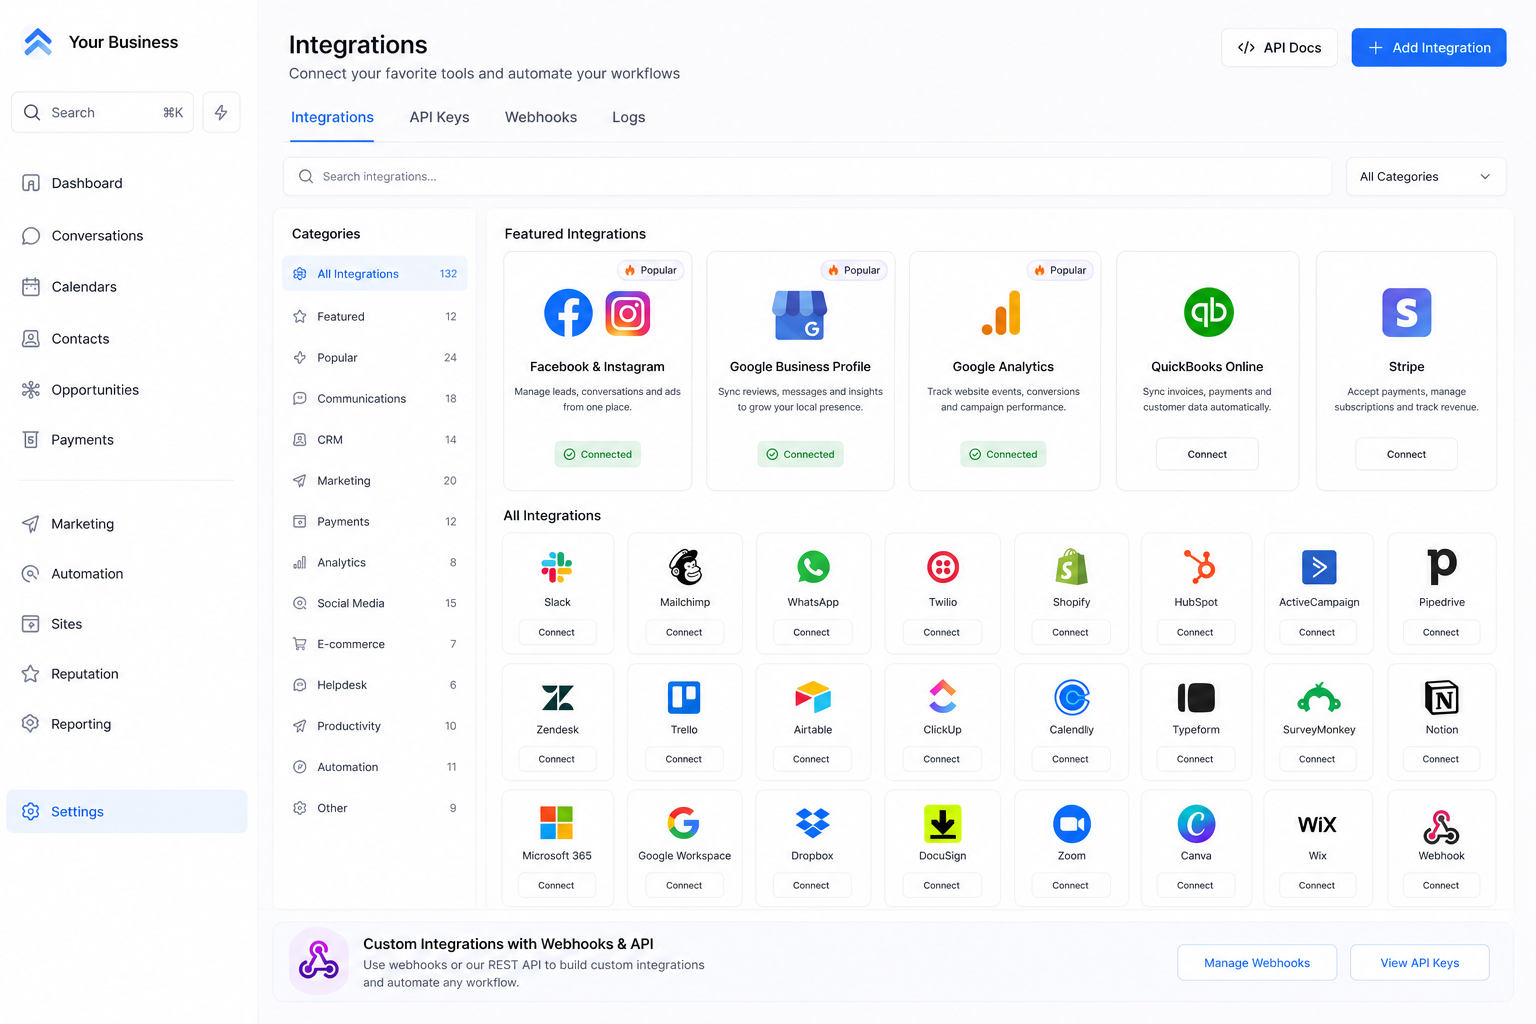Click the Zoom logo icon
Image resolution: width=1536 pixels, height=1024 pixels.
[x=1072, y=823]
